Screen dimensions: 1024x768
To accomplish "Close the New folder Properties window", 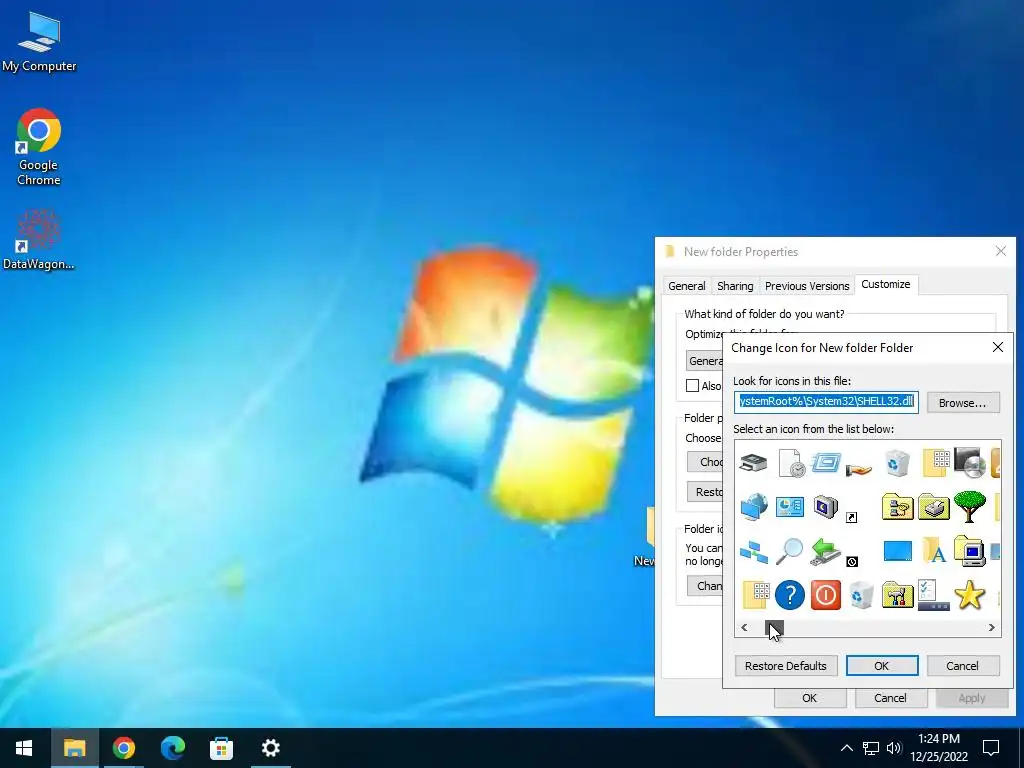I will 1000,251.
